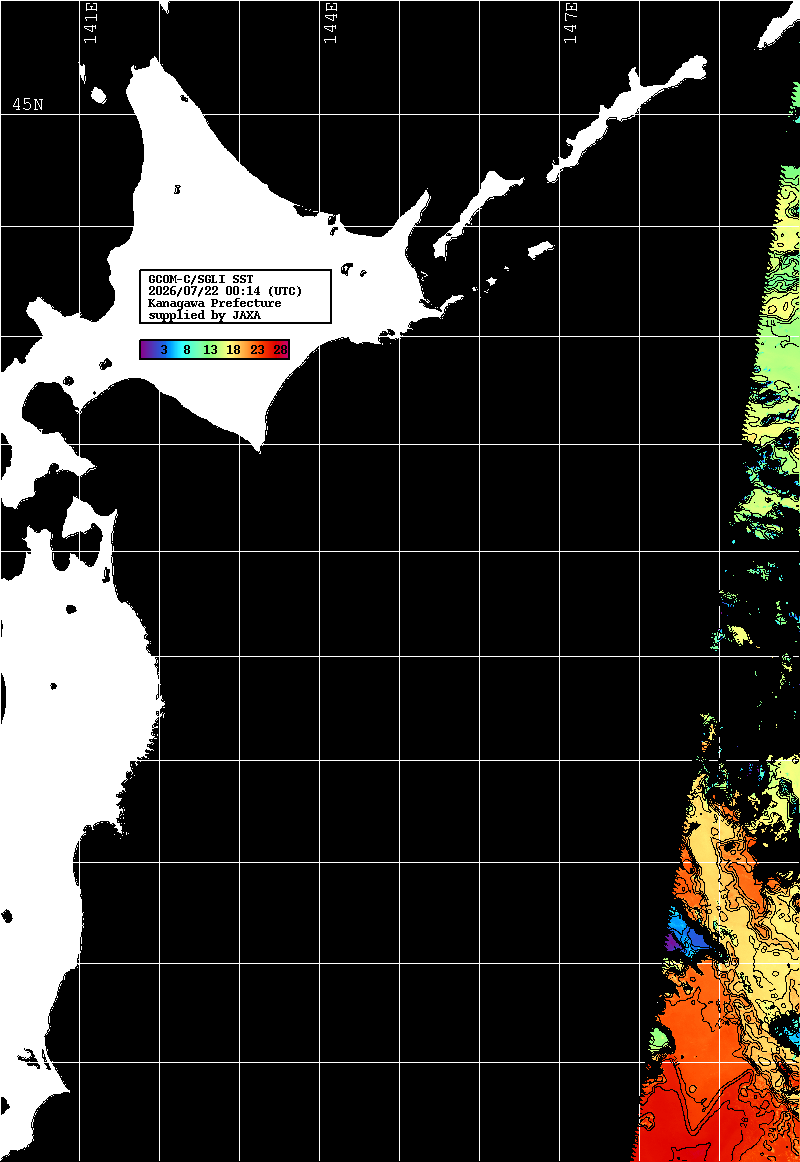Pick the green 13 value on color scale

point(210,350)
